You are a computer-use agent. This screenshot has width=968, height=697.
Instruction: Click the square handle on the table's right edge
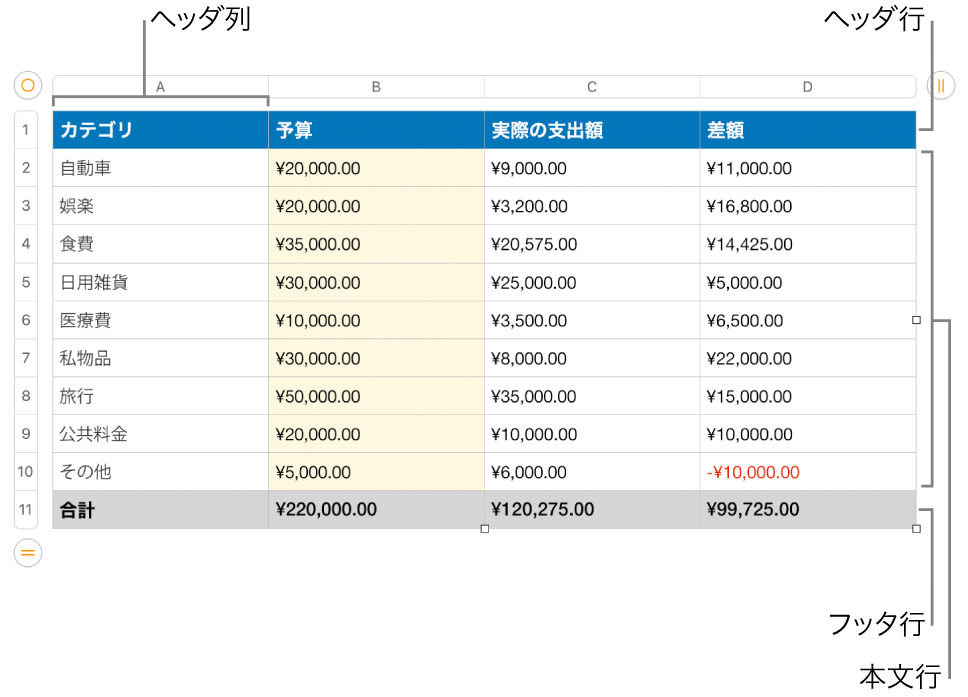[x=915, y=319]
